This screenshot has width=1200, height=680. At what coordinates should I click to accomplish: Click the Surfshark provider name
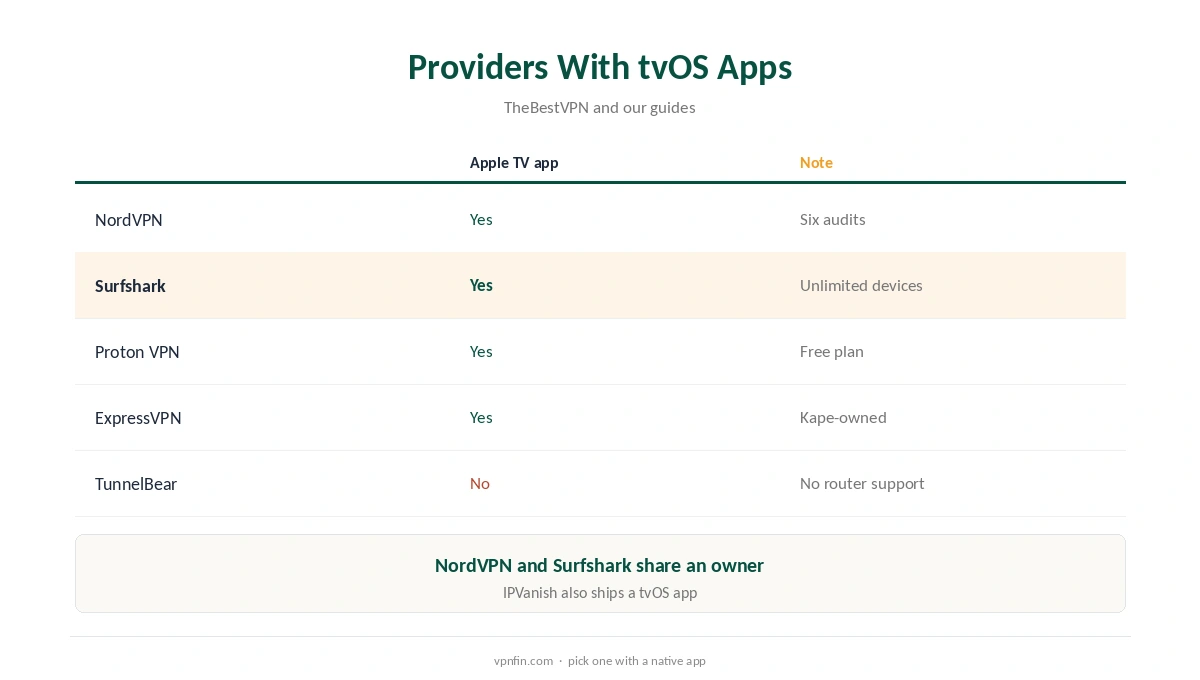click(x=130, y=286)
